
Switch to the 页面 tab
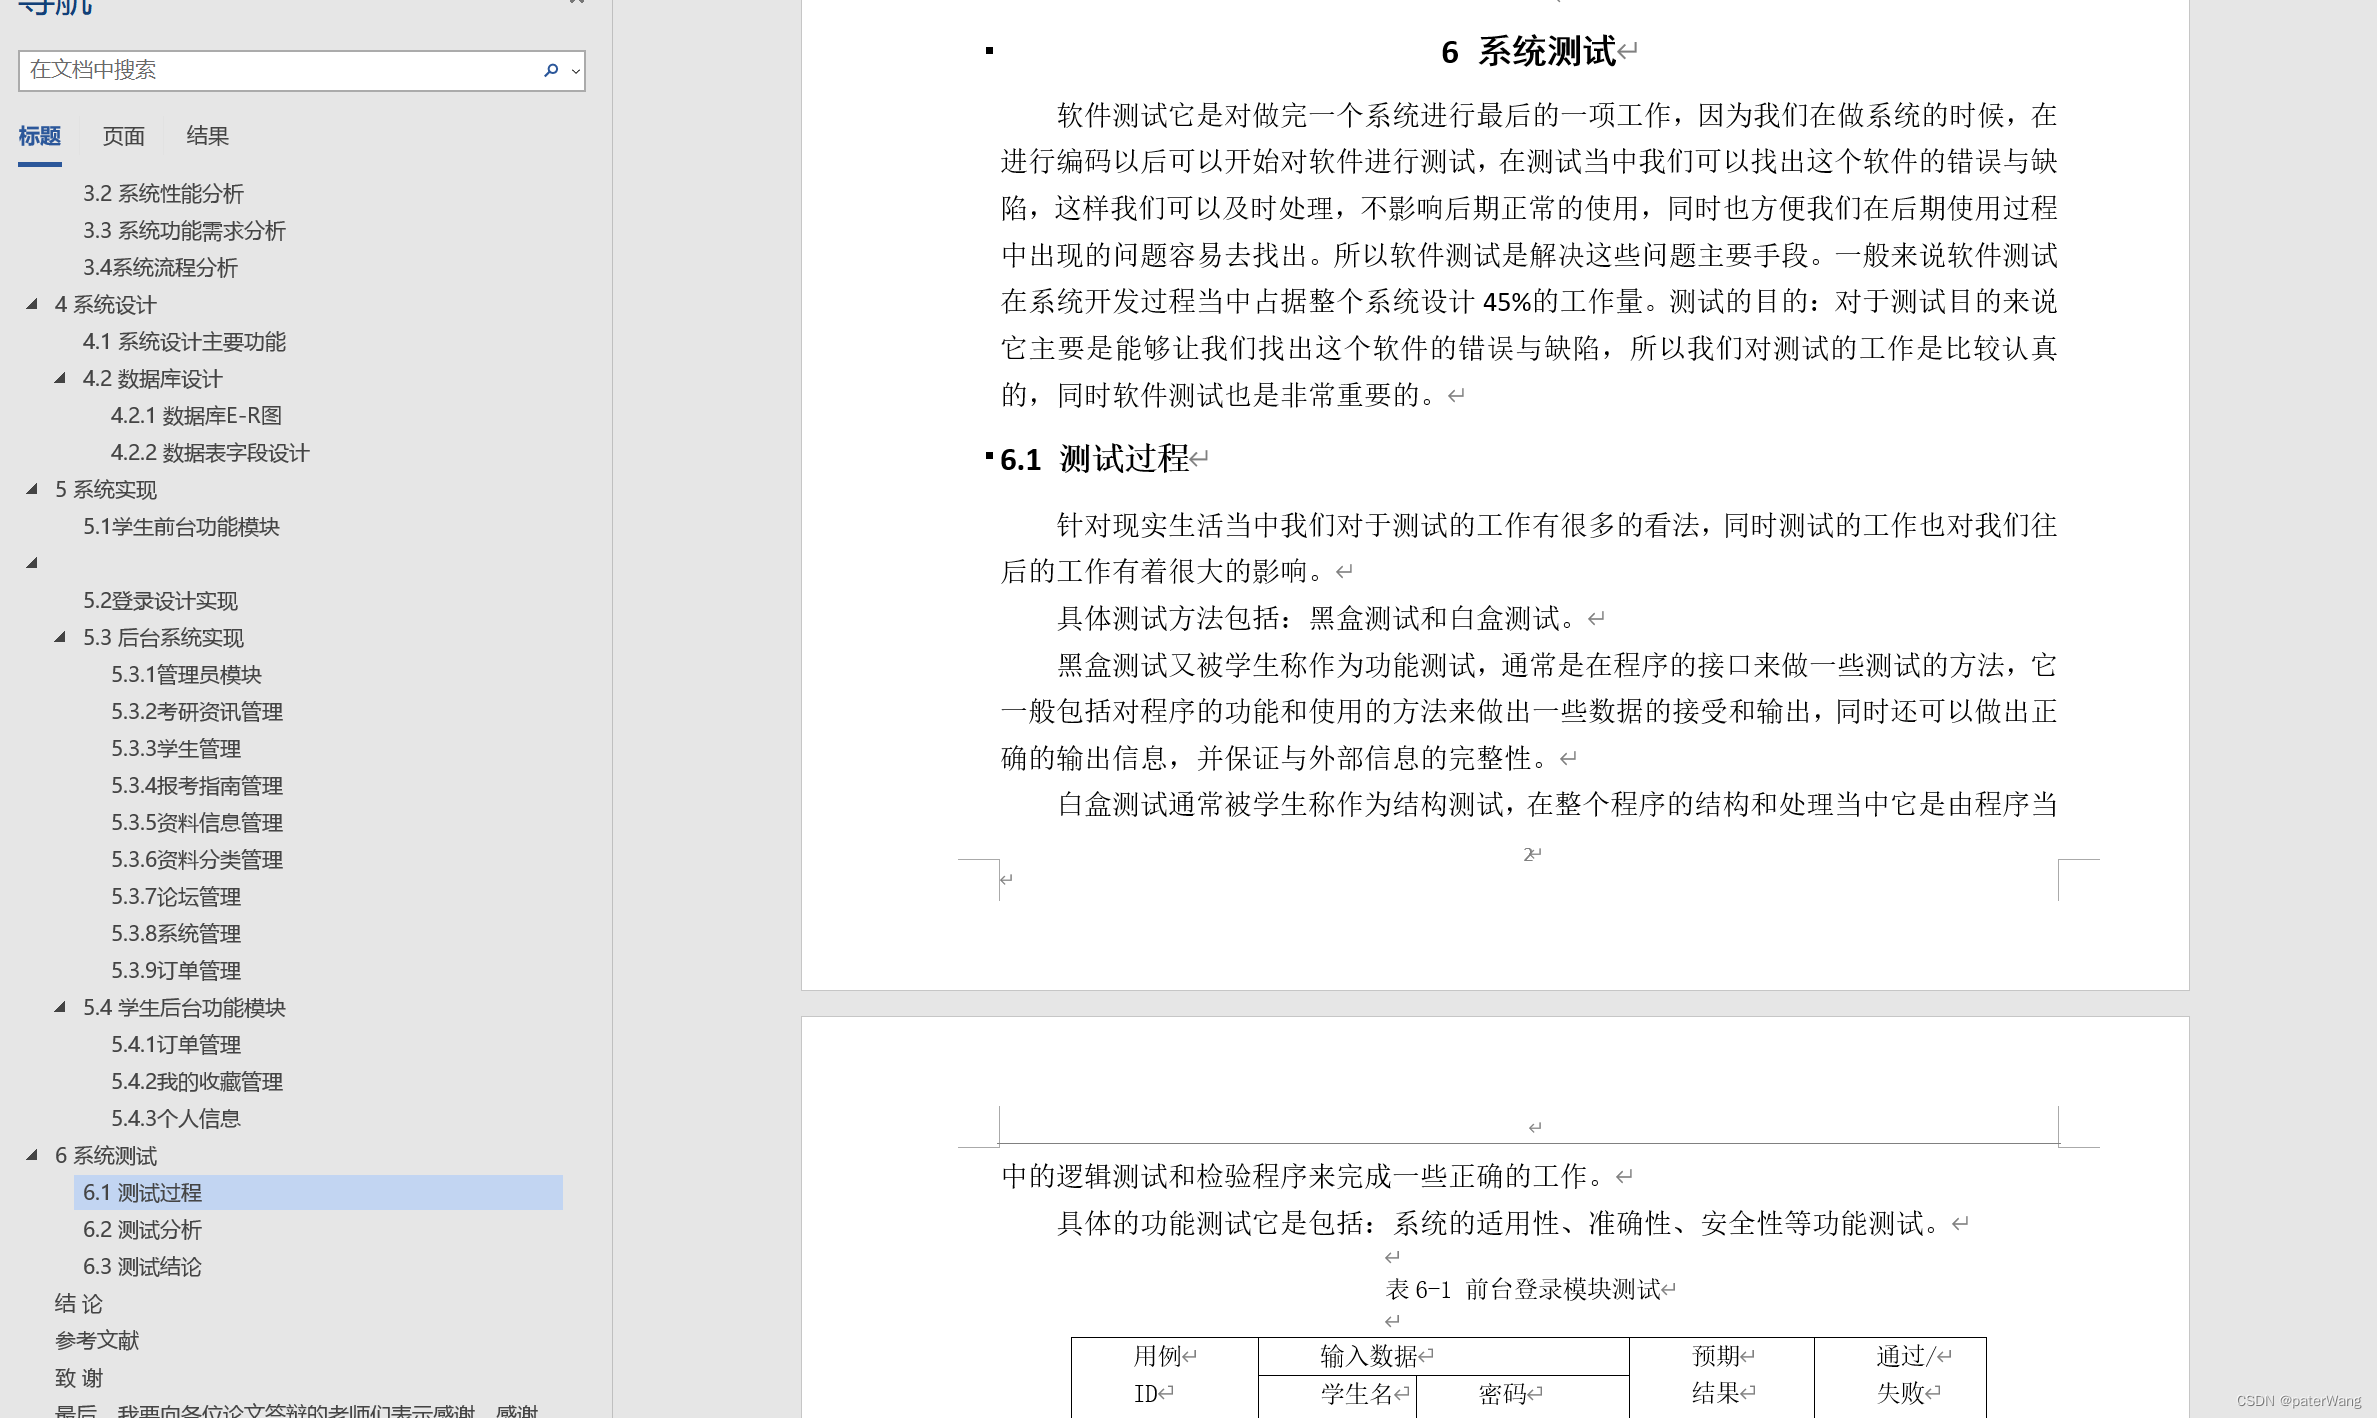[x=124, y=136]
